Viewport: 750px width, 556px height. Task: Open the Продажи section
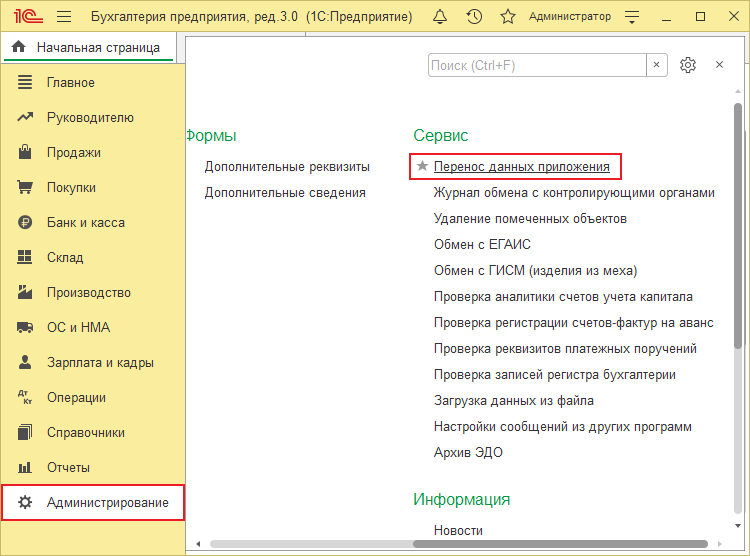coord(74,153)
